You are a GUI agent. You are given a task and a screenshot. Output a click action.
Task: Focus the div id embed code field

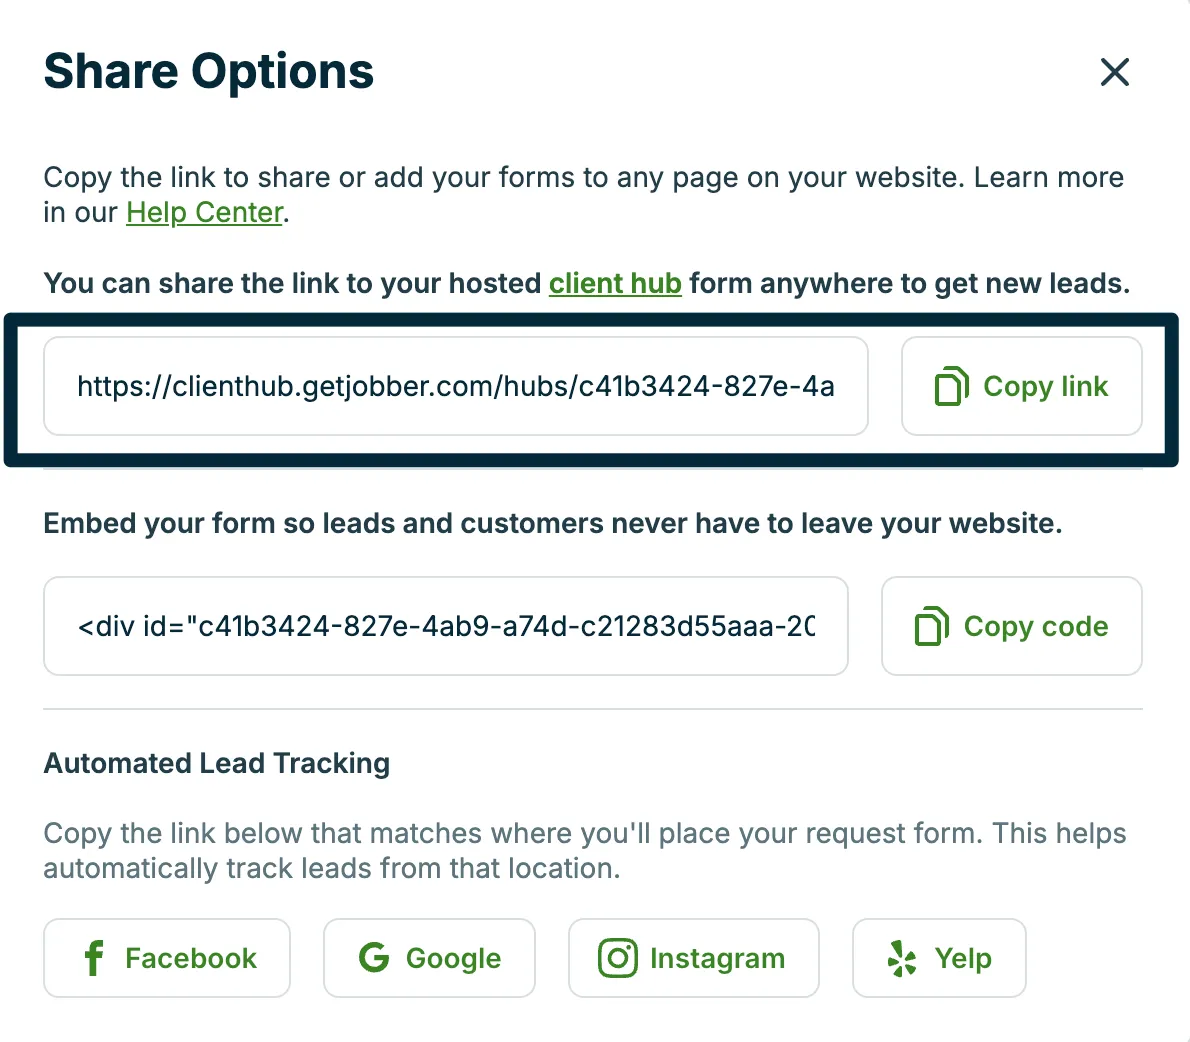(x=445, y=626)
